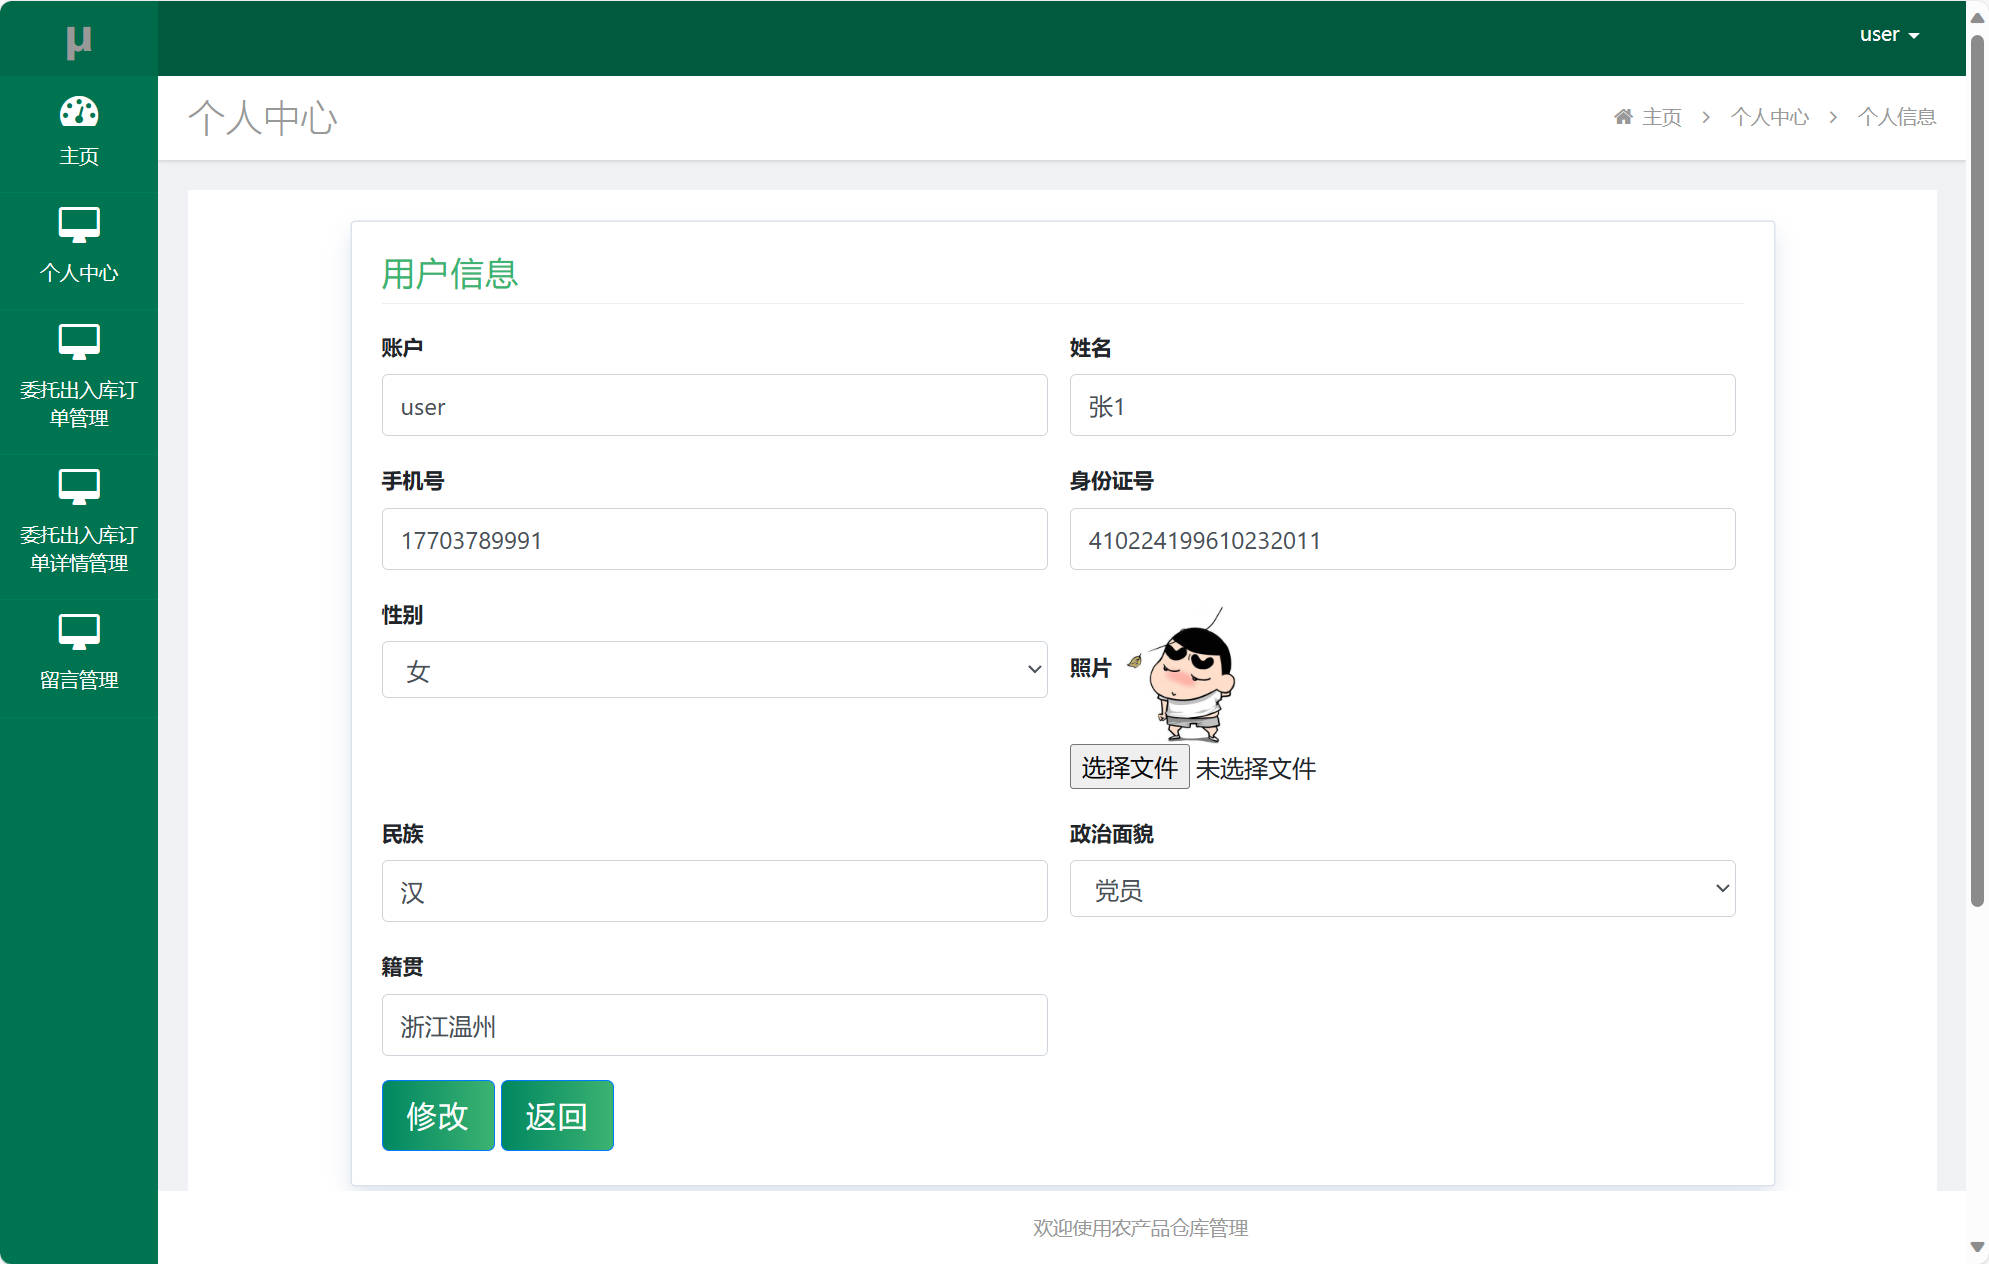The height and width of the screenshot is (1264, 1989).
Task: Click the profile photo thumbnail next to 照片
Action: (x=1193, y=675)
